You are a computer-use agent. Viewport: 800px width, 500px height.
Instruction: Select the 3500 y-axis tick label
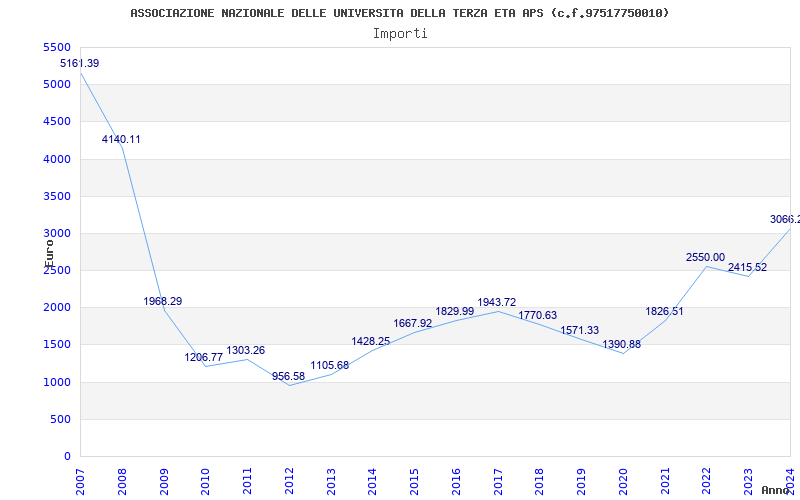(57, 196)
